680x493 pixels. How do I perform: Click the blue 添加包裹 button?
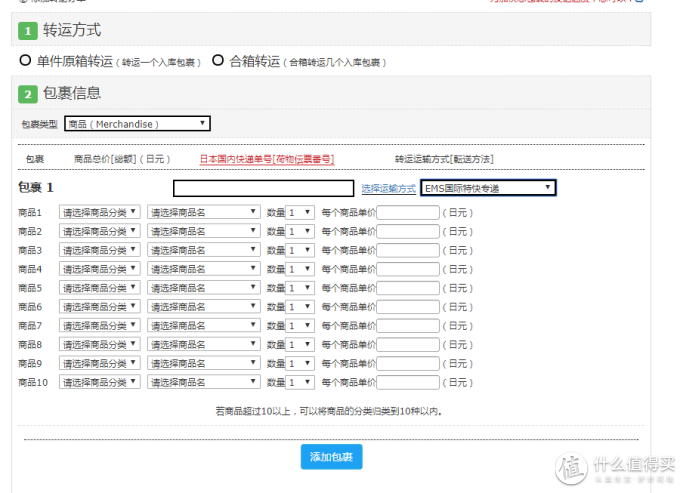(331, 457)
